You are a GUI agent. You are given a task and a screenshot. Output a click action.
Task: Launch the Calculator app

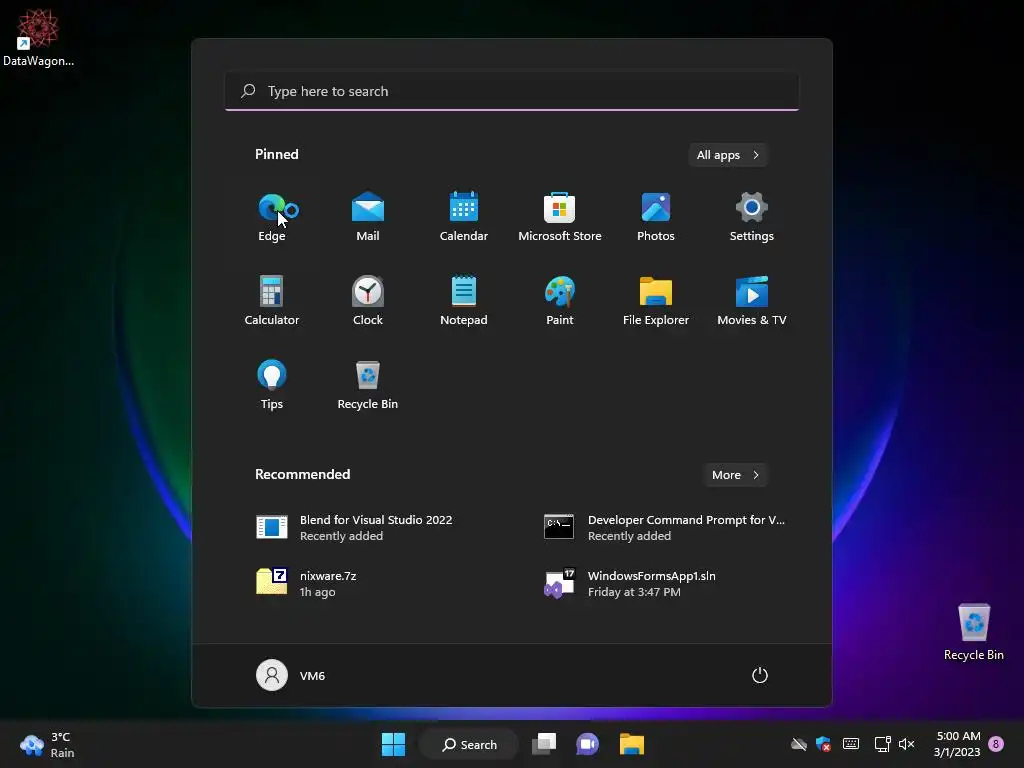tap(272, 301)
